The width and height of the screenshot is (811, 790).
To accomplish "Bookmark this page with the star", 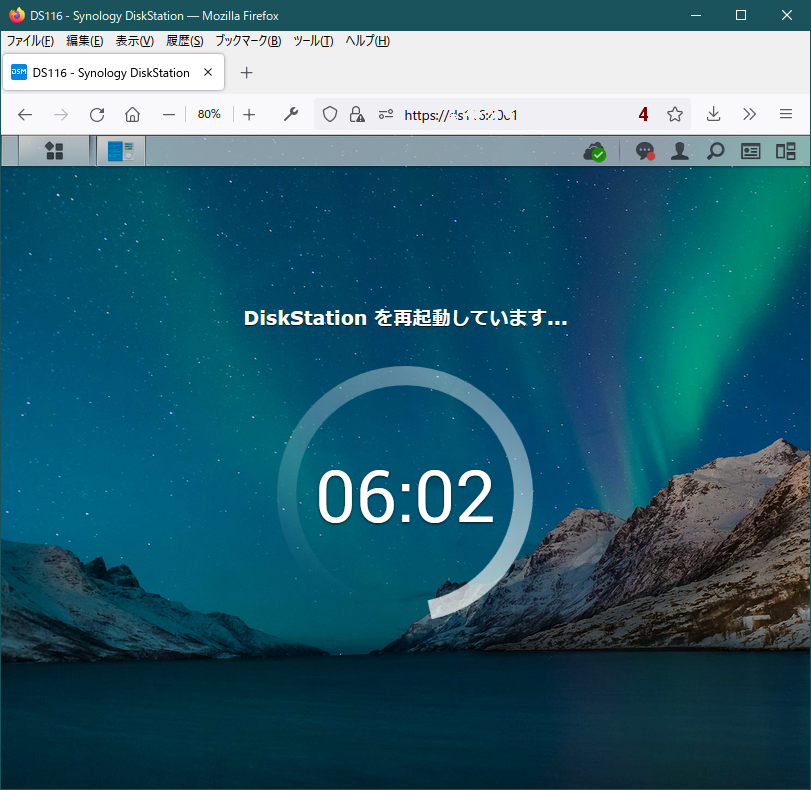I will pyautogui.click(x=674, y=114).
